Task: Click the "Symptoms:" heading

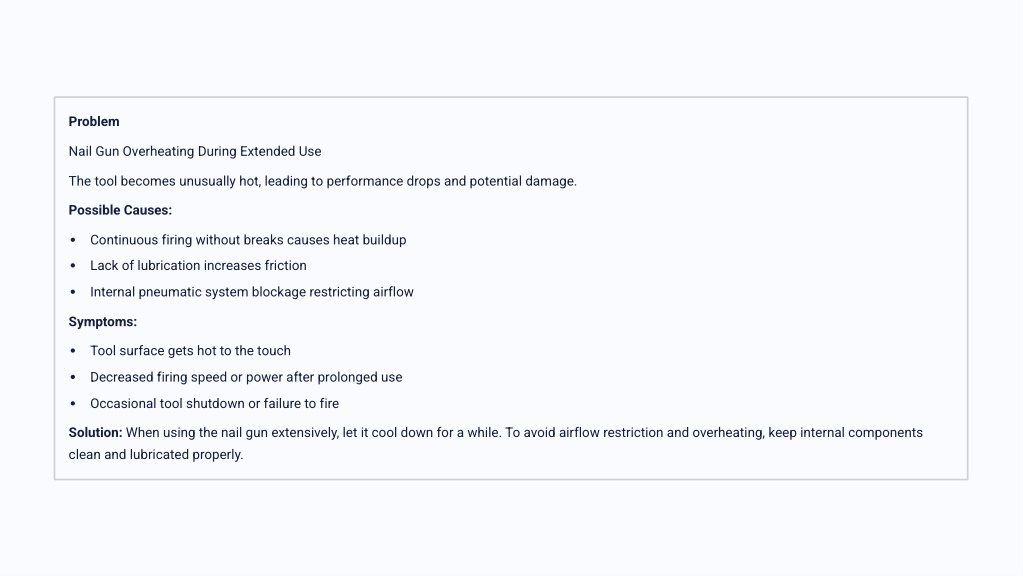Action: (102, 322)
